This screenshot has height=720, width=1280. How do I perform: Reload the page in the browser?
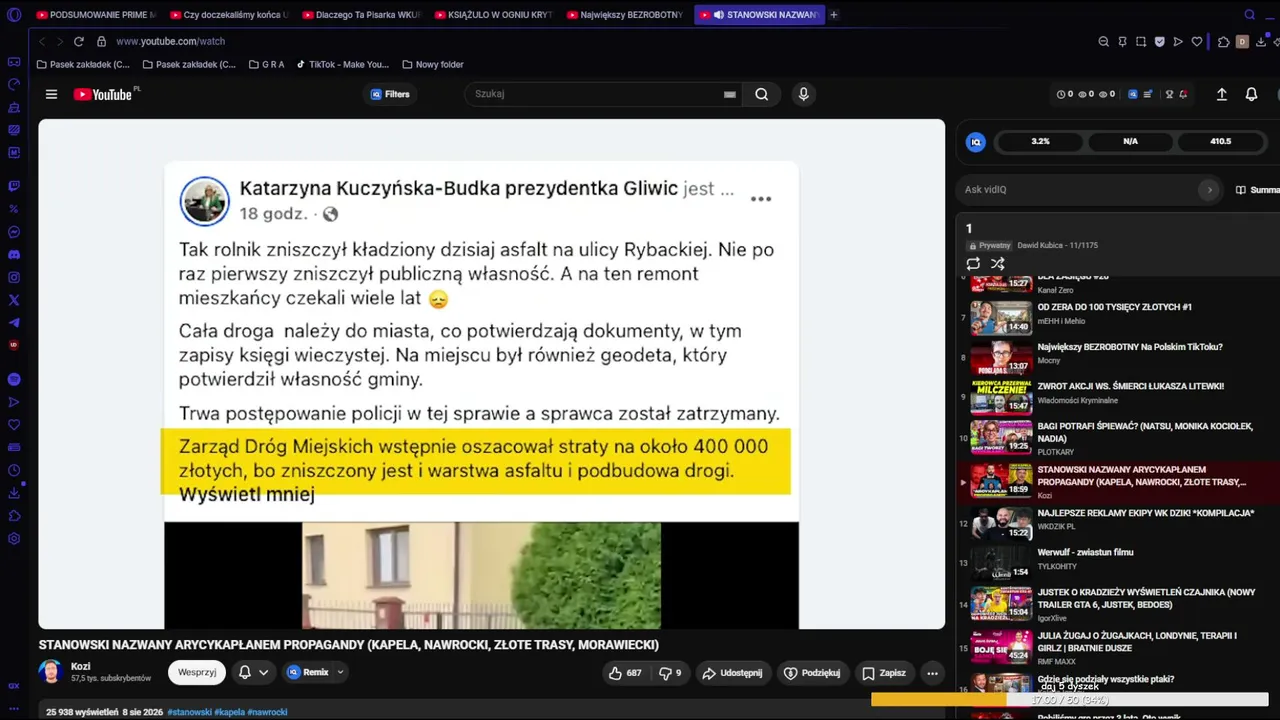point(79,41)
